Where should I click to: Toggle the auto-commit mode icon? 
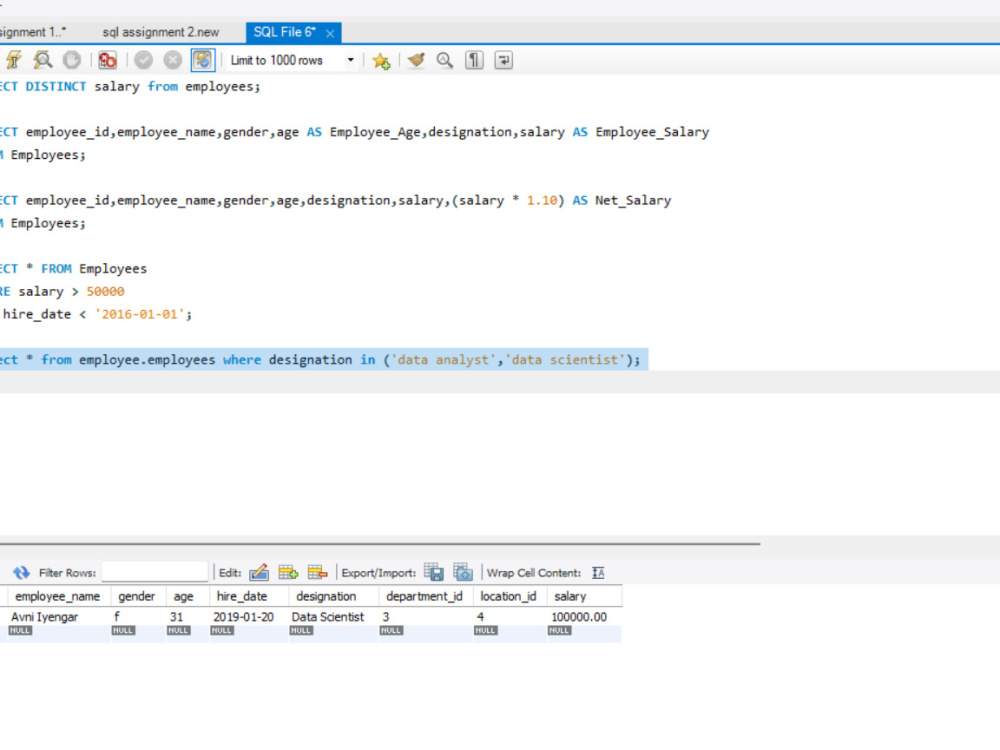click(203, 61)
